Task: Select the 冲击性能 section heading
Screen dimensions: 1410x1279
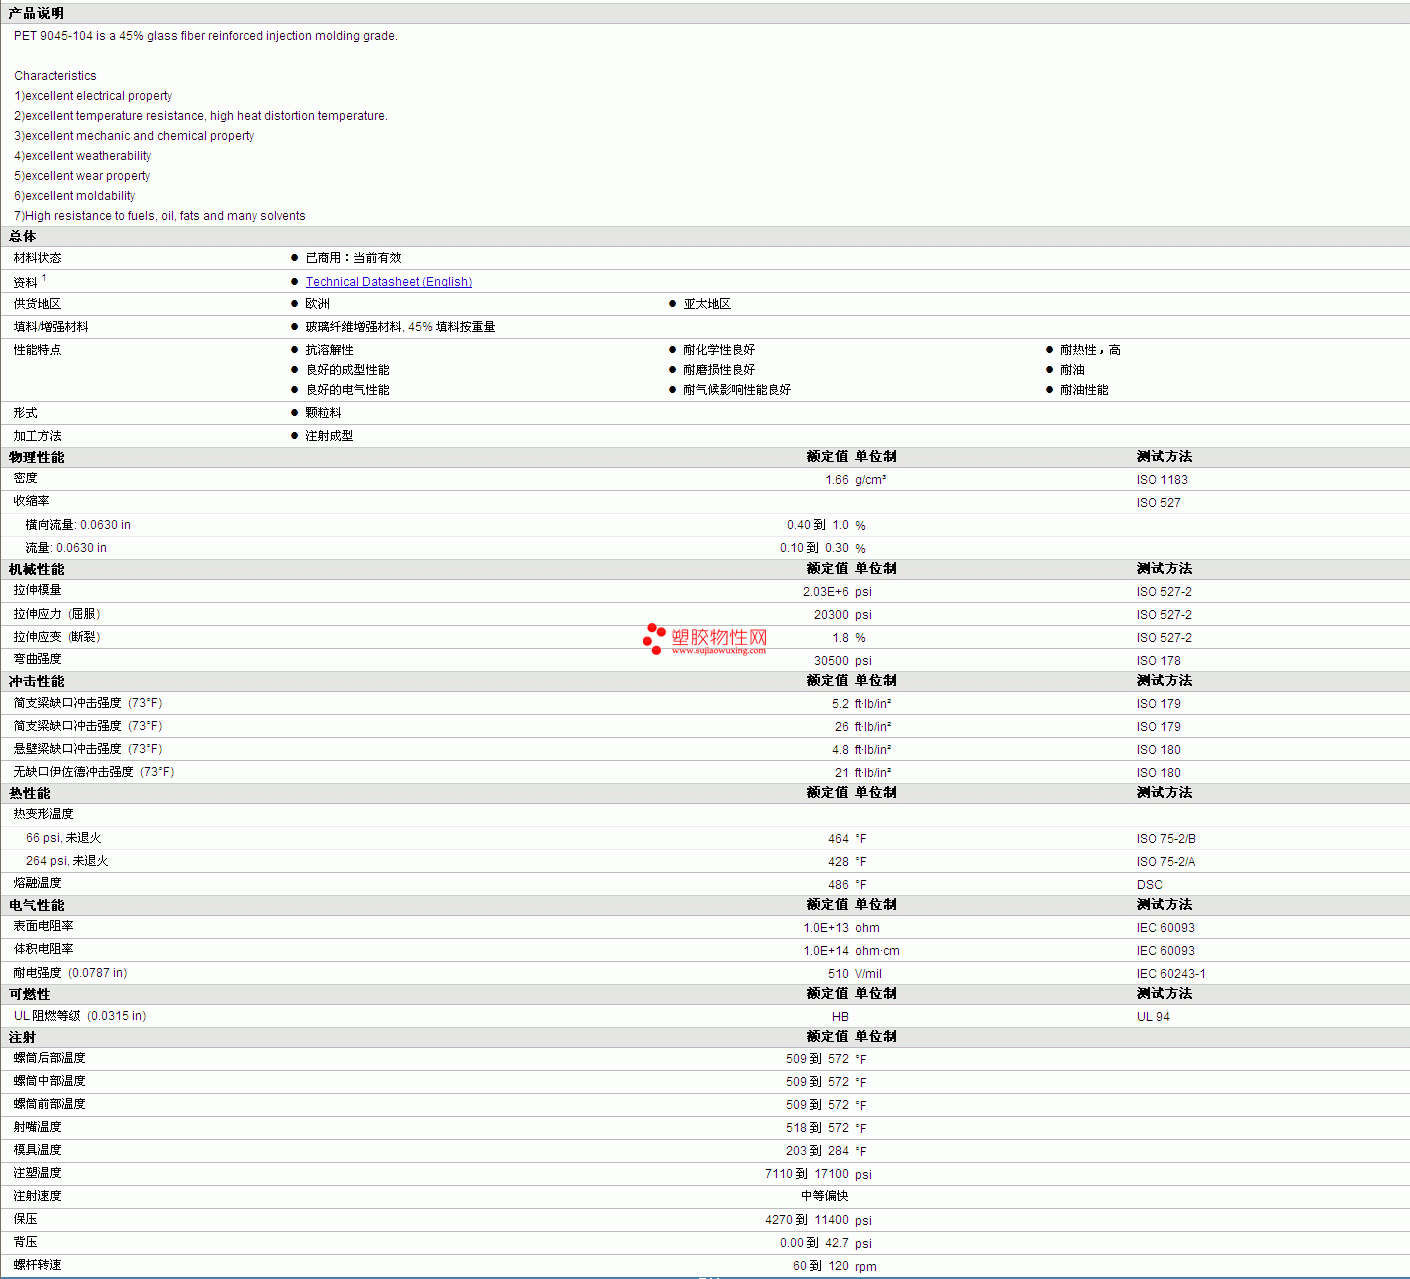Action: pyautogui.click(x=37, y=681)
